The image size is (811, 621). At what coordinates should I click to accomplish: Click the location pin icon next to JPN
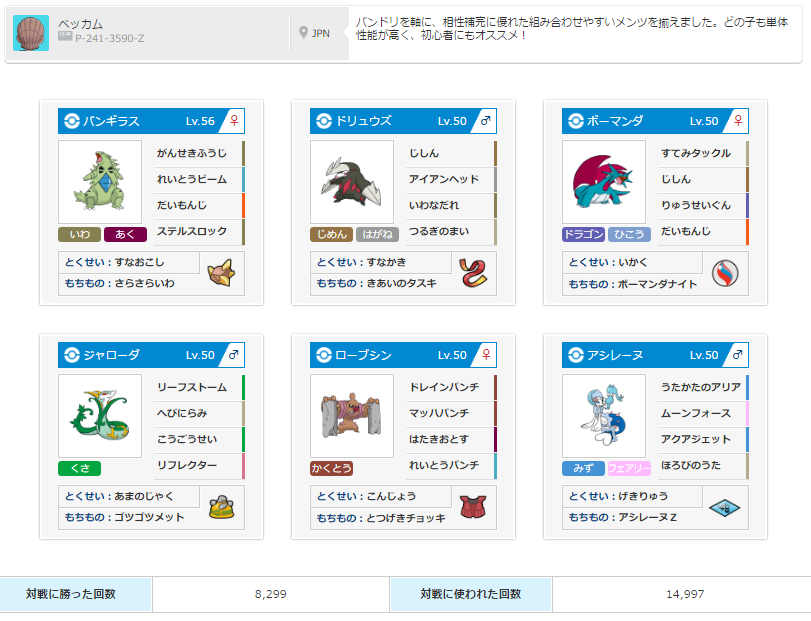click(304, 33)
